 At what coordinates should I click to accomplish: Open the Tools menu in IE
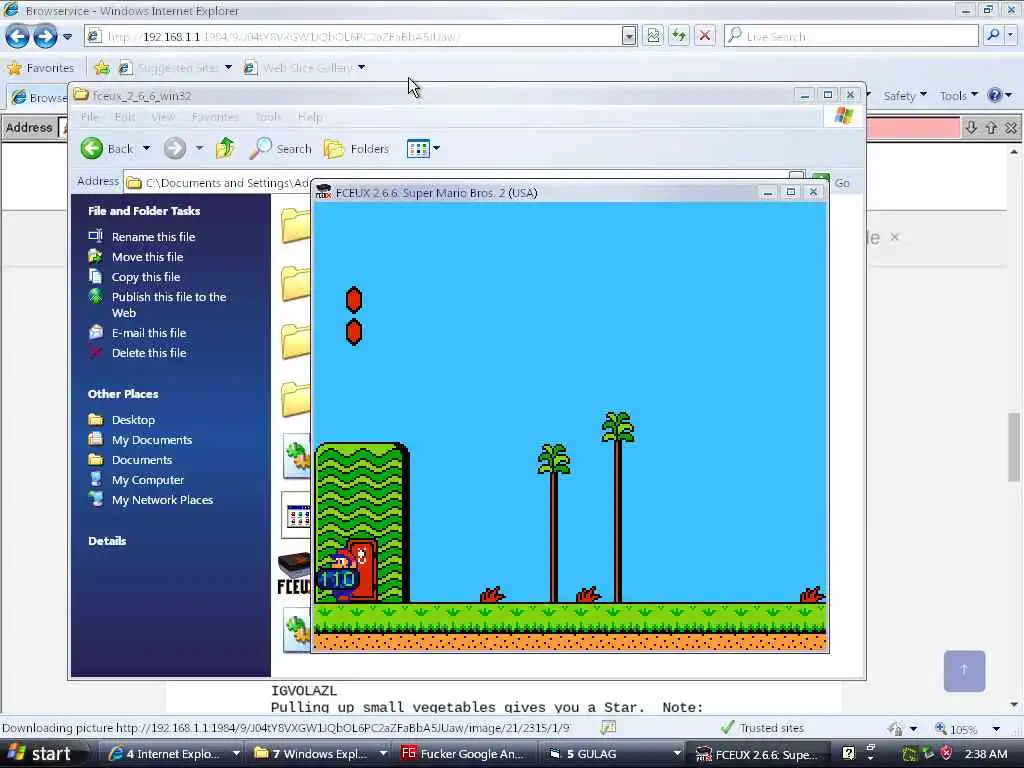tap(958, 95)
